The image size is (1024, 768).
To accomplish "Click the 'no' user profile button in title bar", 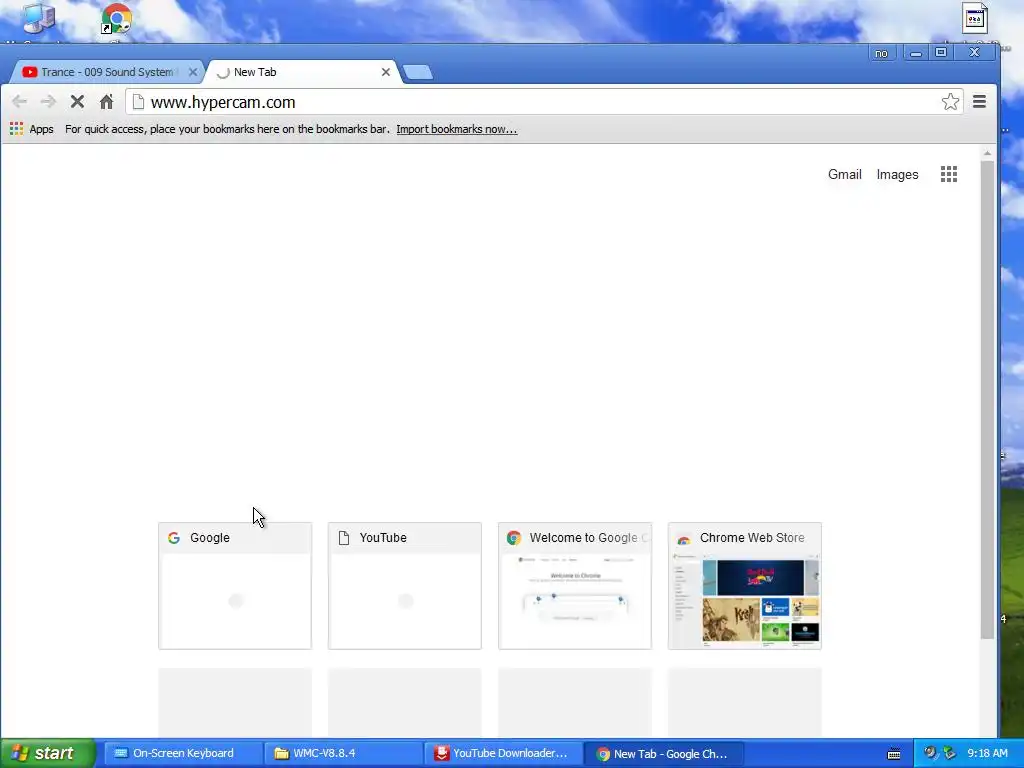I will point(881,53).
